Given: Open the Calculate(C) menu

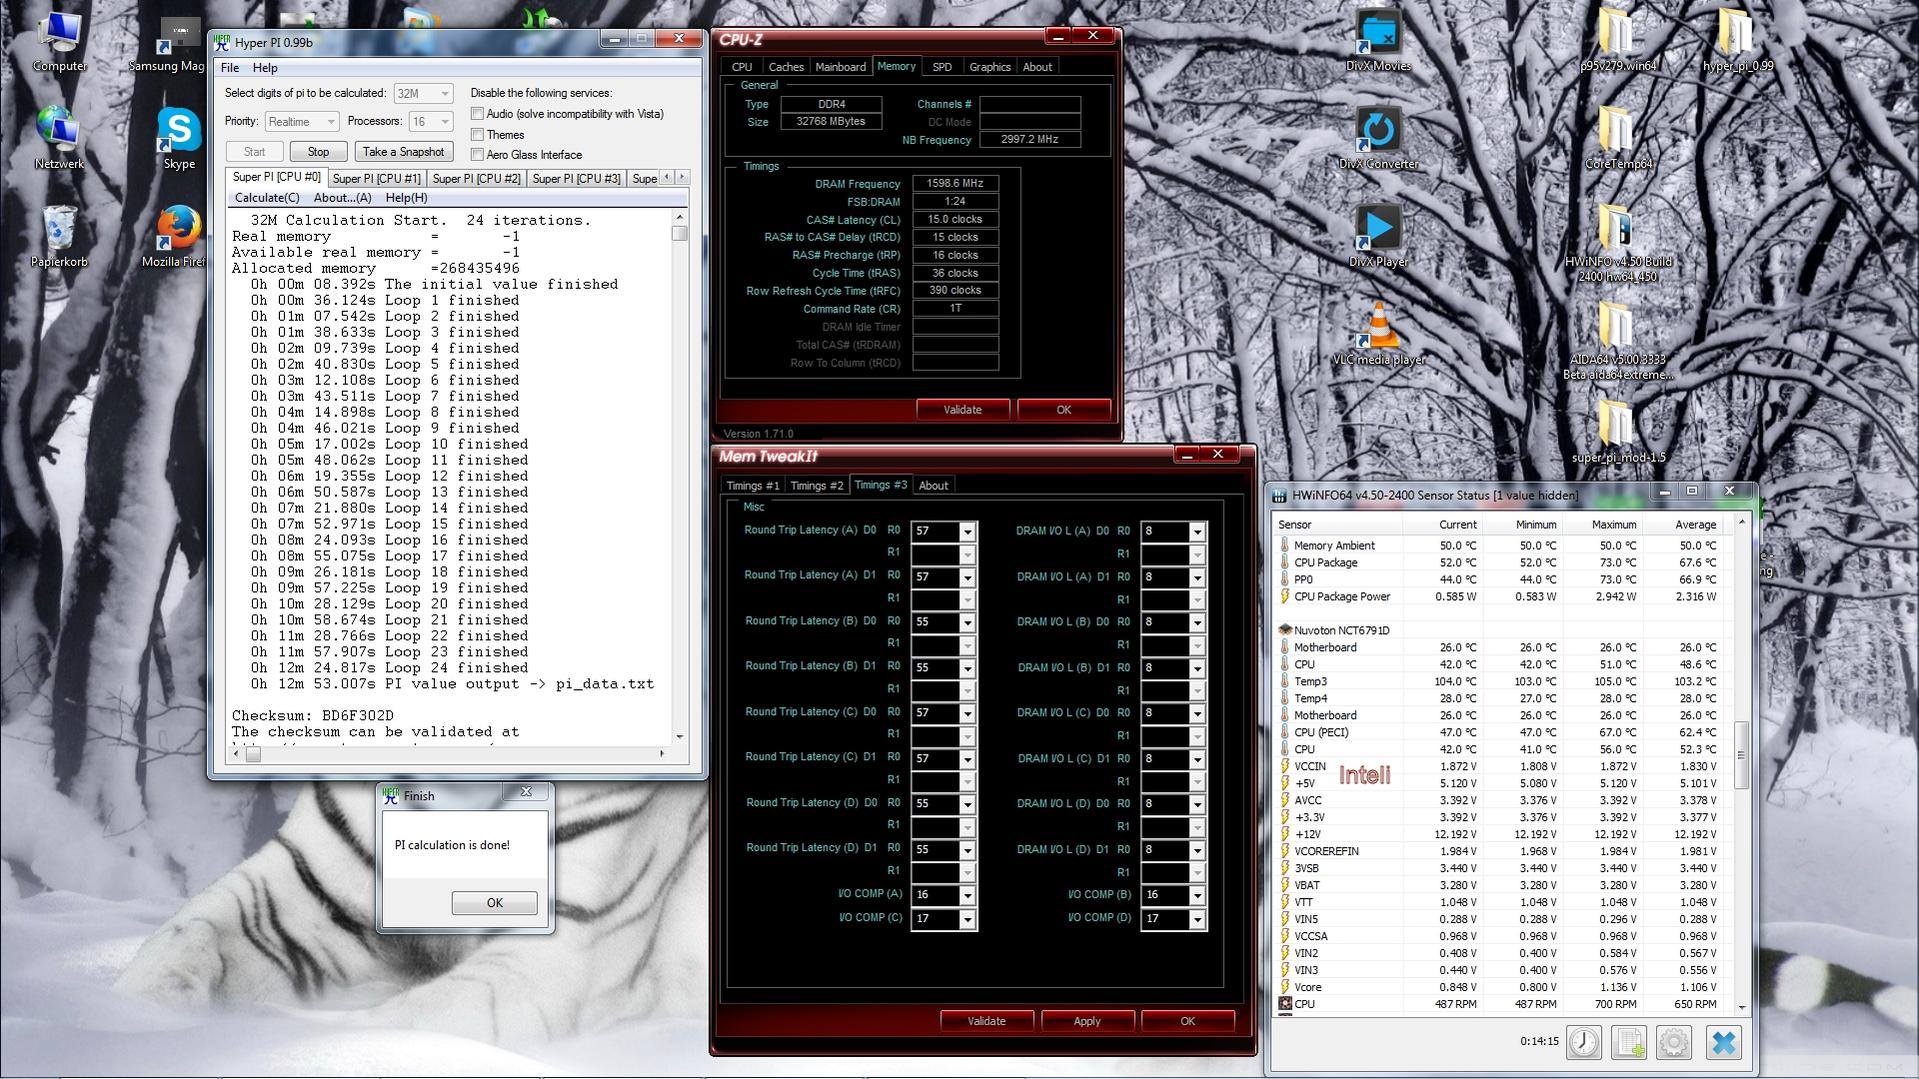Looking at the screenshot, I should 267,198.
